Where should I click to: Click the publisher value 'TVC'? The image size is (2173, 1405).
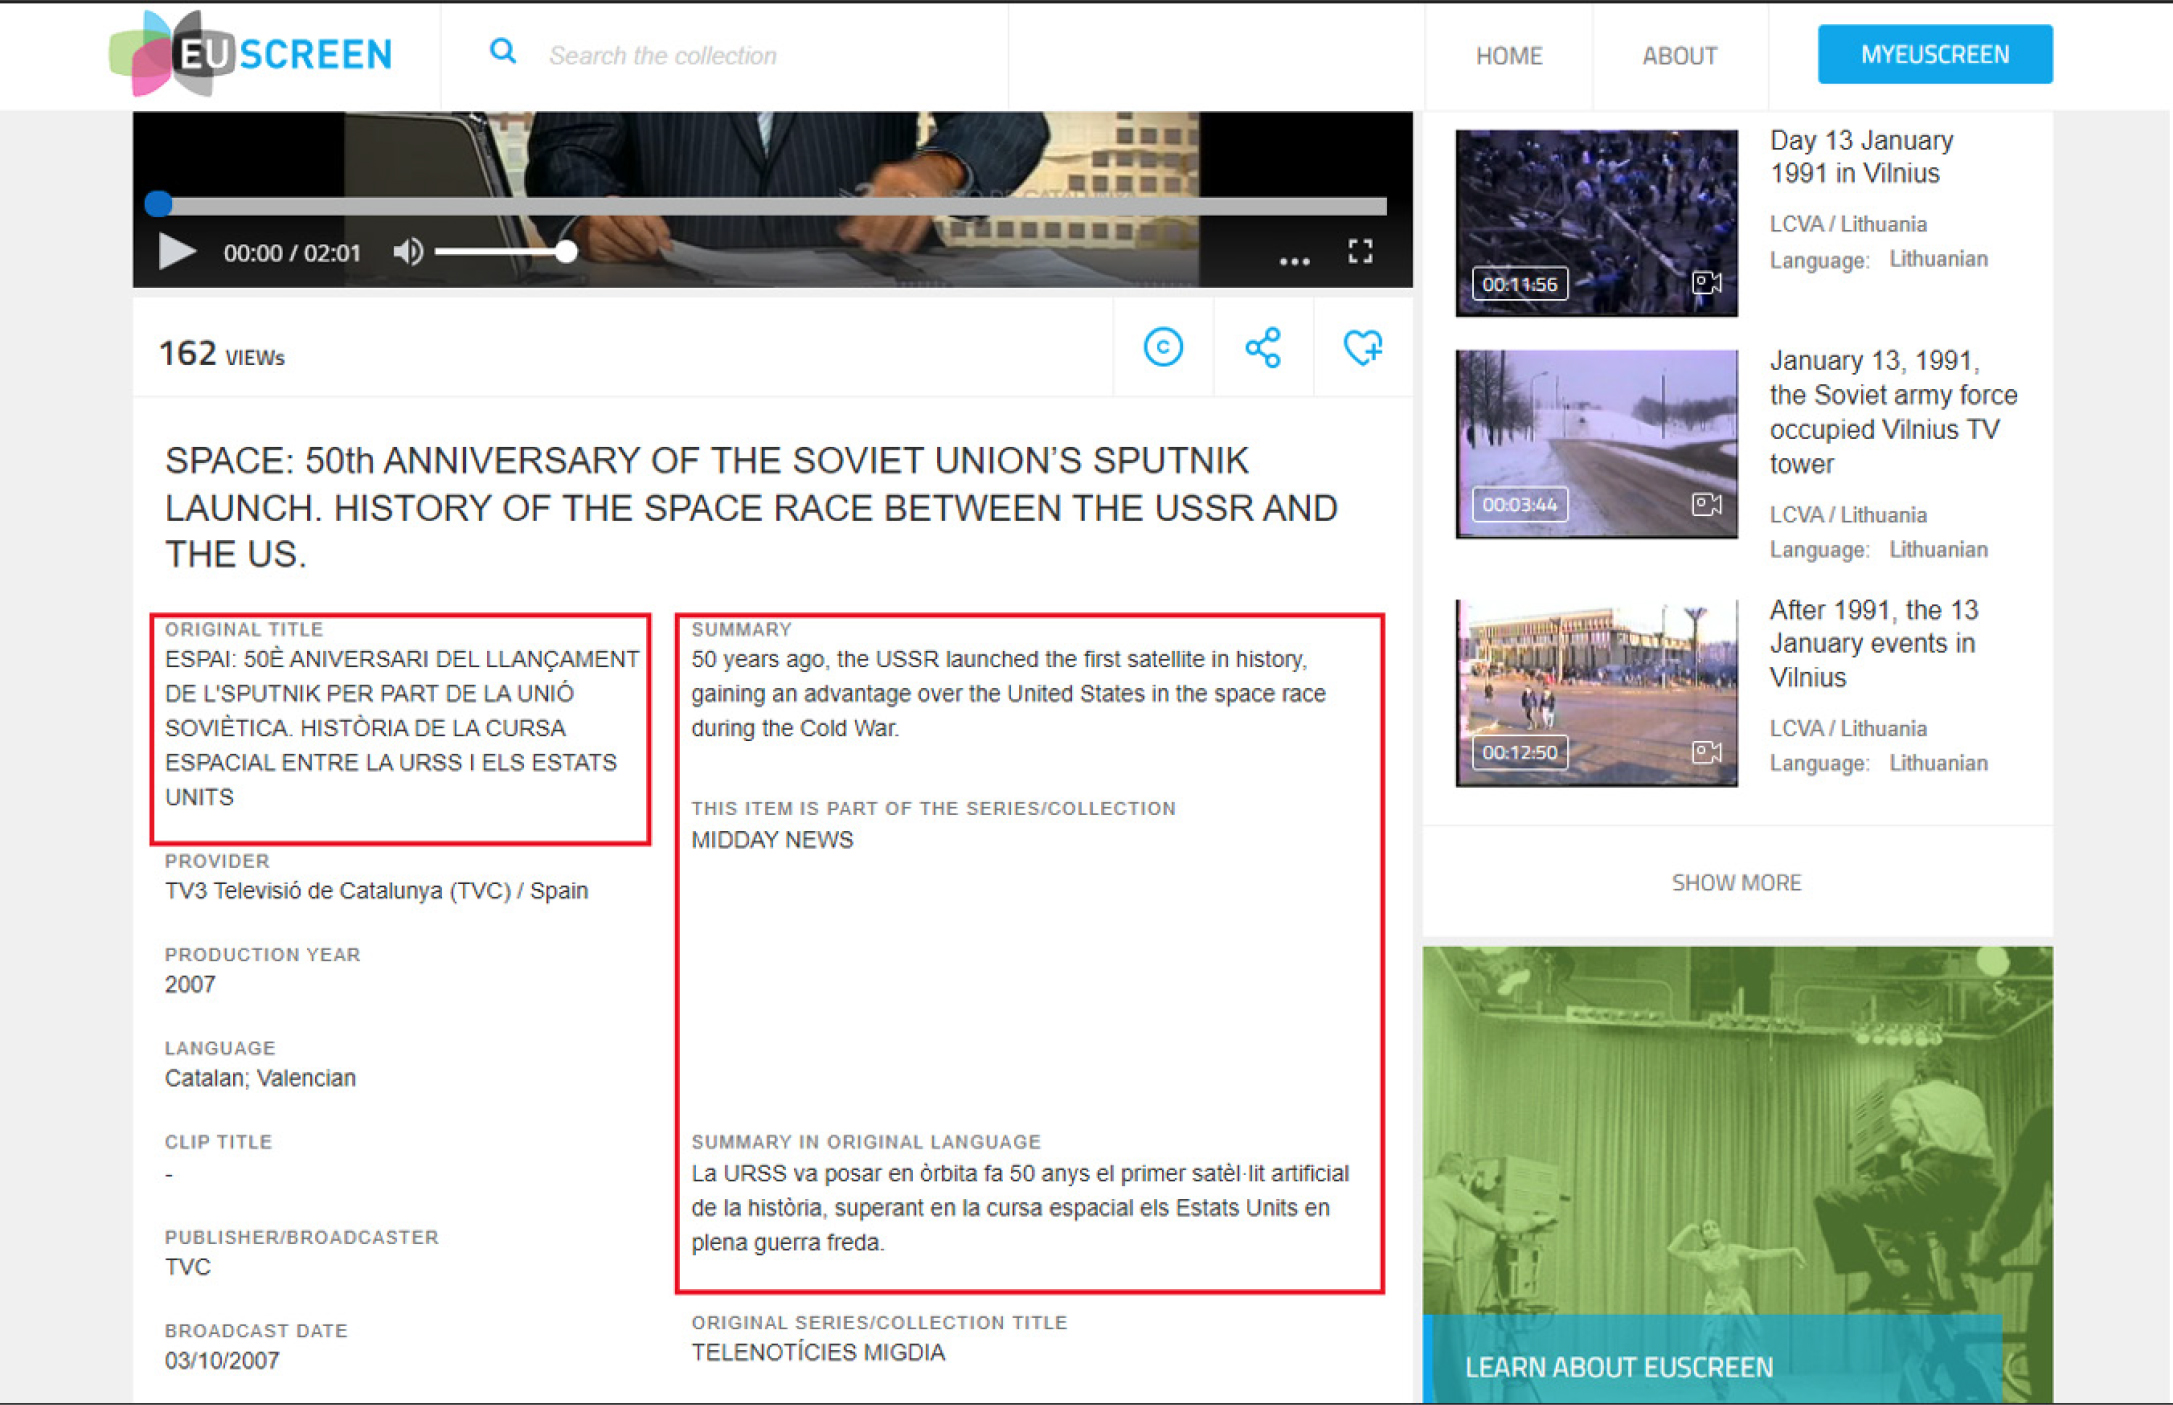click(x=188, y=1267)
